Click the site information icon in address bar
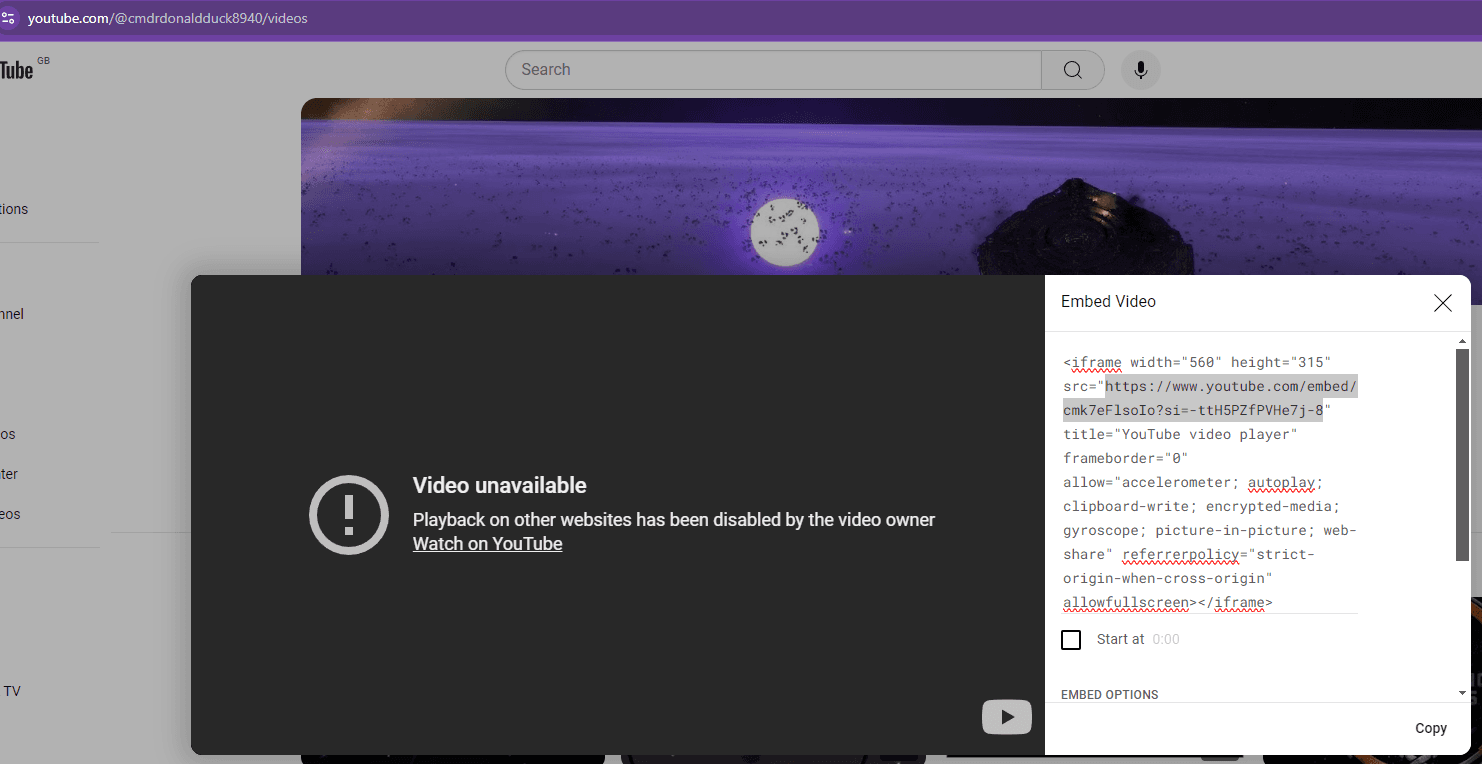The height and width of the screenshot is (764, 1482). [8, 18]
